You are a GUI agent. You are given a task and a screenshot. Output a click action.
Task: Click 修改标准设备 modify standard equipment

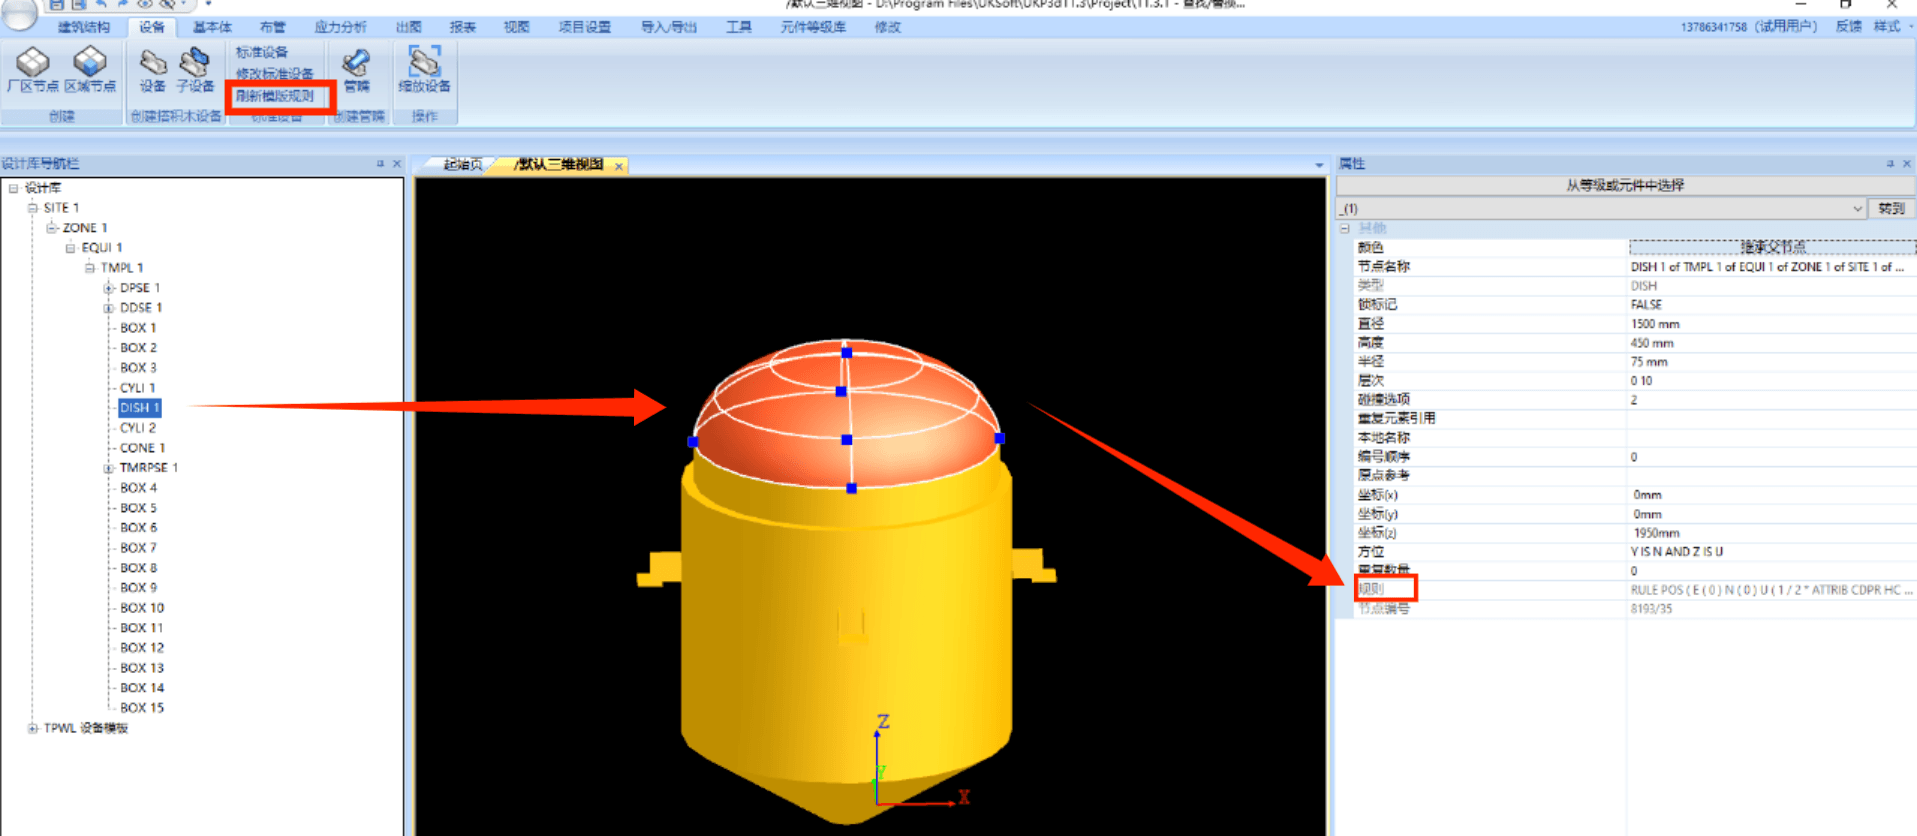click(274, 74)
